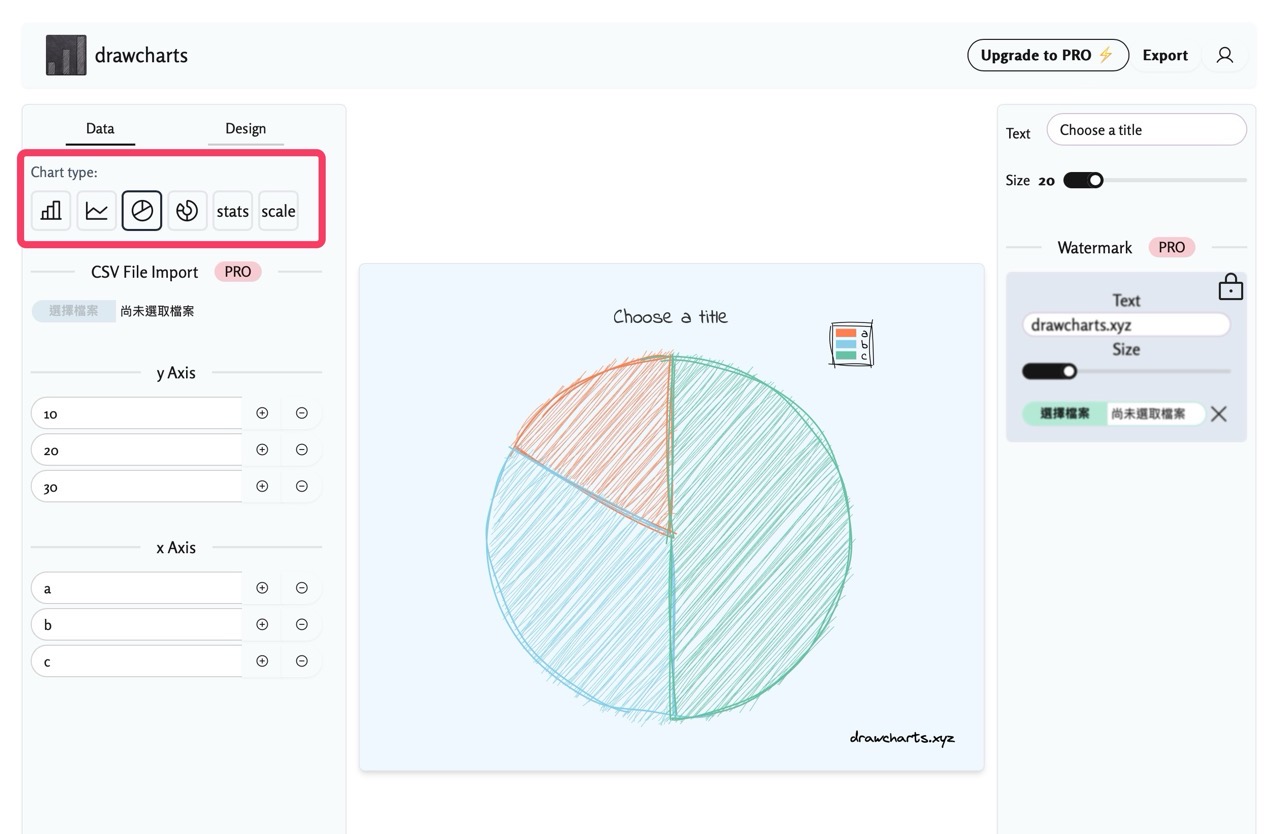This screenshot has height=834, width=1280.
Task: Click the drawcharts brand name text
Action: [141, 55]
